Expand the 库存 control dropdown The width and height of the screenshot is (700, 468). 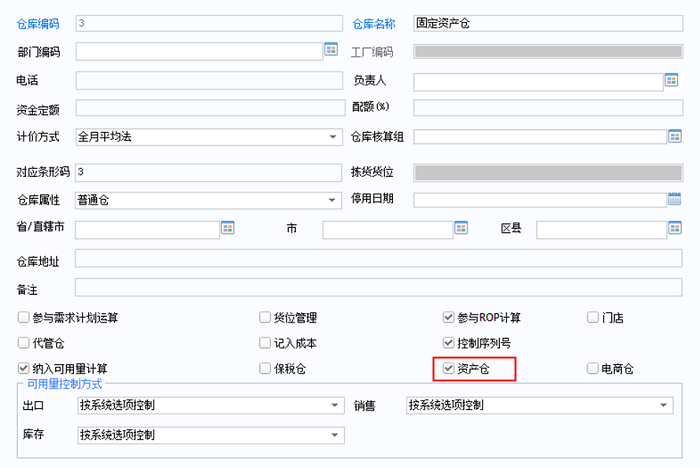tap(334, 435)
